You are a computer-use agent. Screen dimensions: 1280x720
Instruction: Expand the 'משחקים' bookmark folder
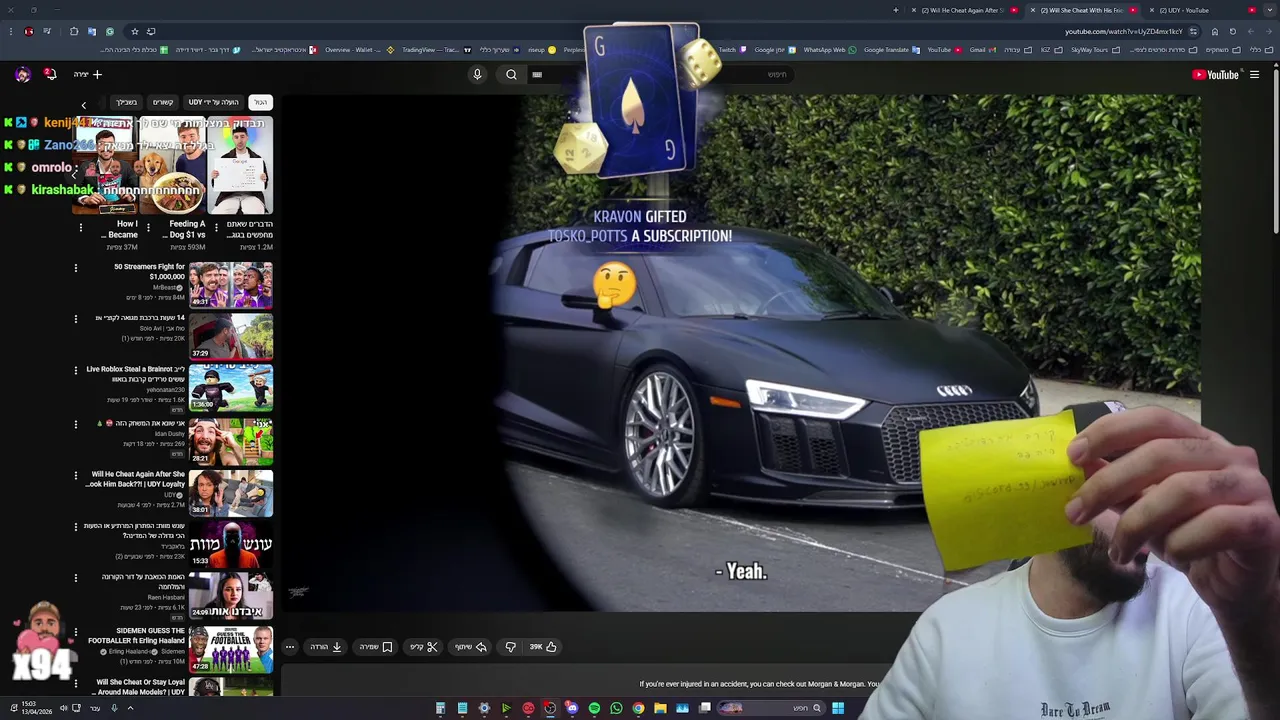click(1224, 50)
